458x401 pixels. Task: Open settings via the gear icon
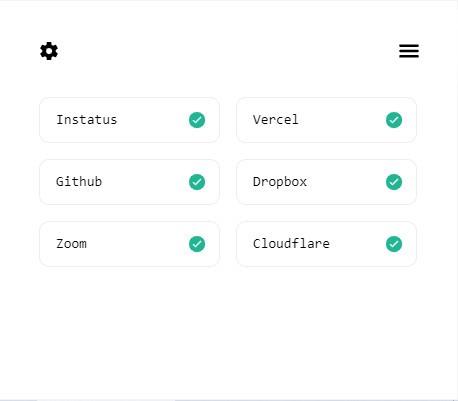[49, 51]
